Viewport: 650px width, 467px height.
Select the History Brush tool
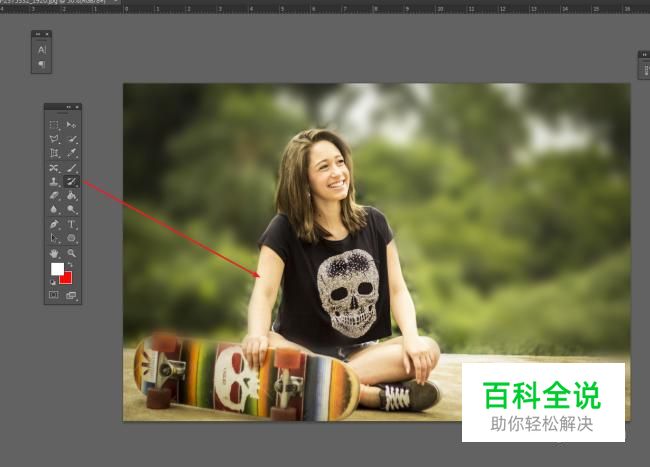click(x=71, y=181)
